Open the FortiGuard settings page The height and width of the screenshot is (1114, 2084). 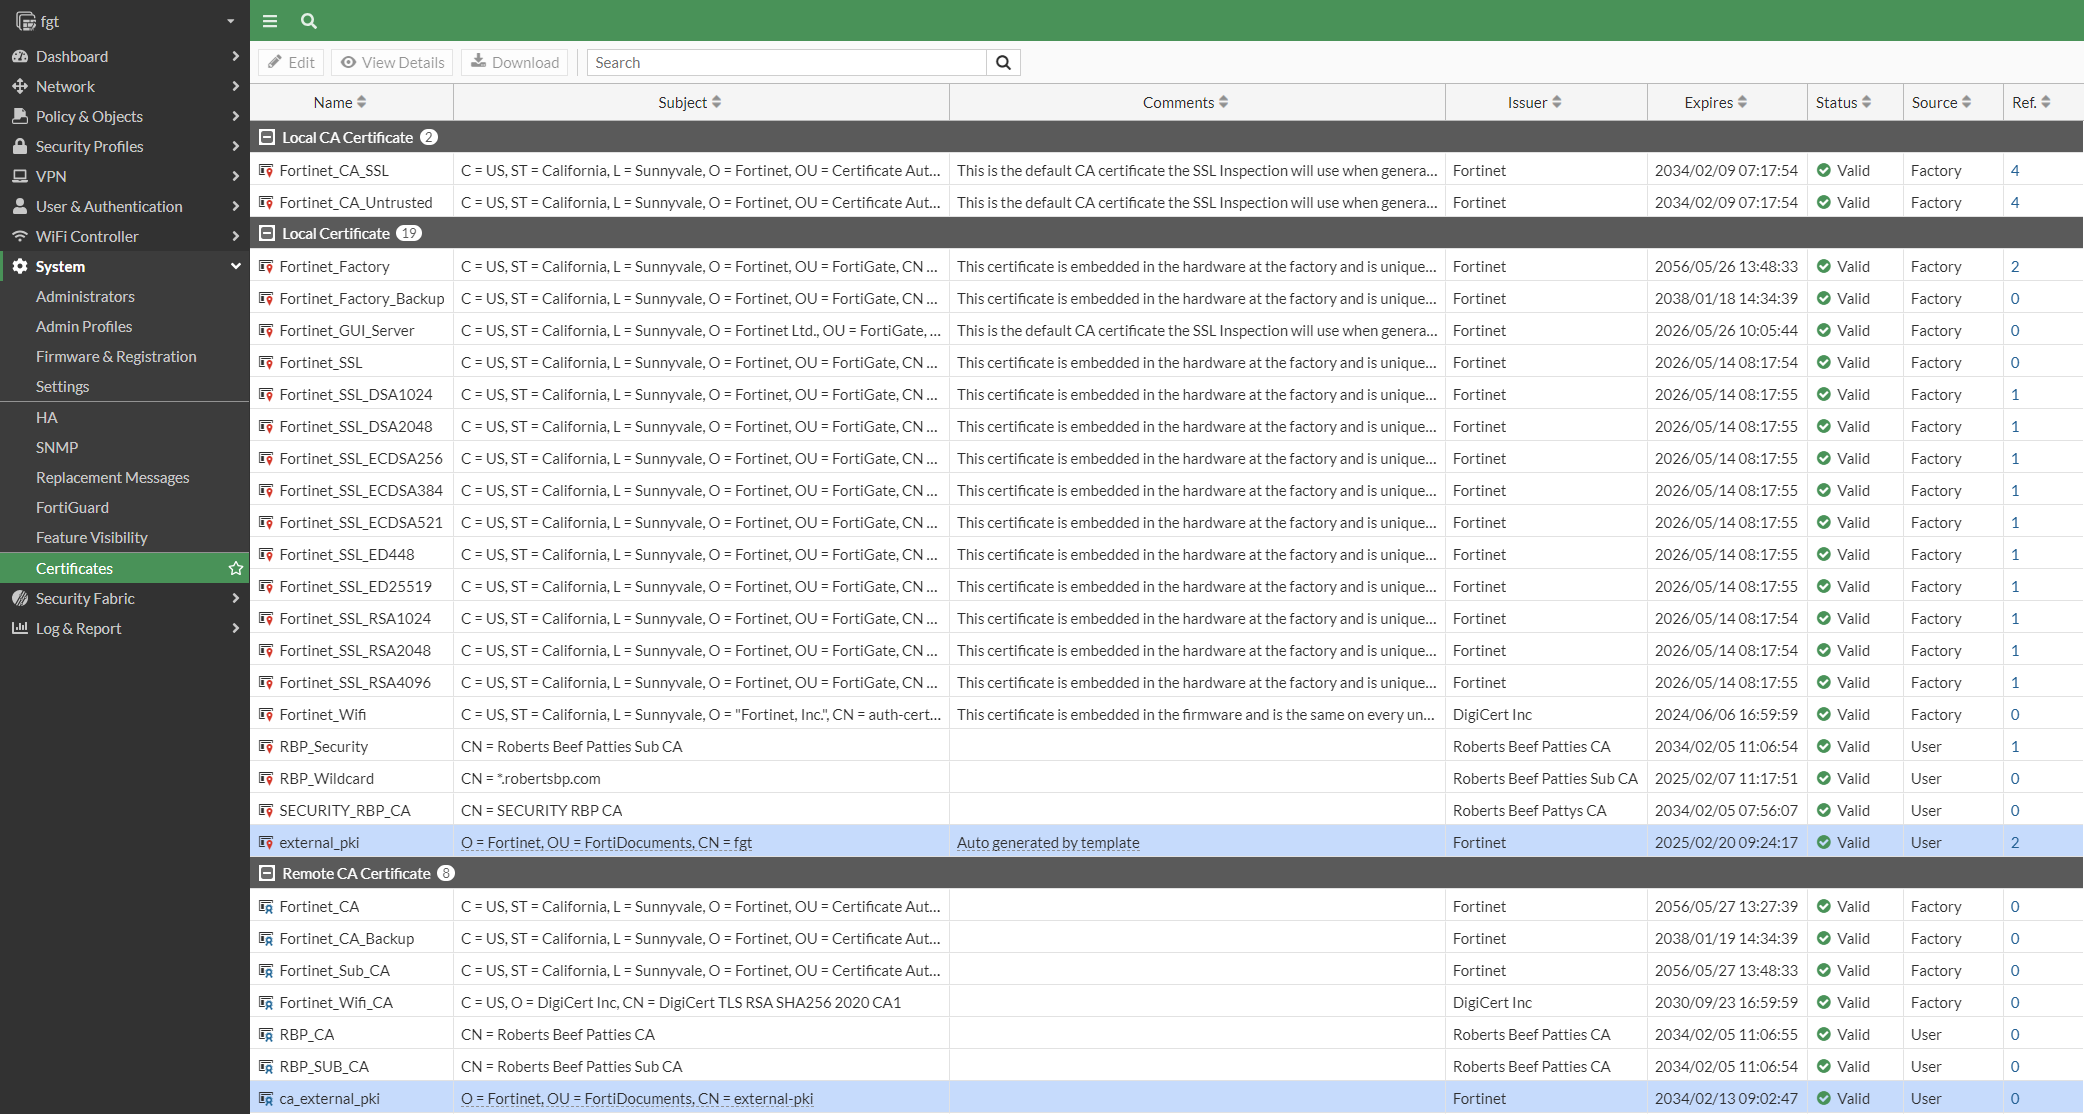coord(72,507)
